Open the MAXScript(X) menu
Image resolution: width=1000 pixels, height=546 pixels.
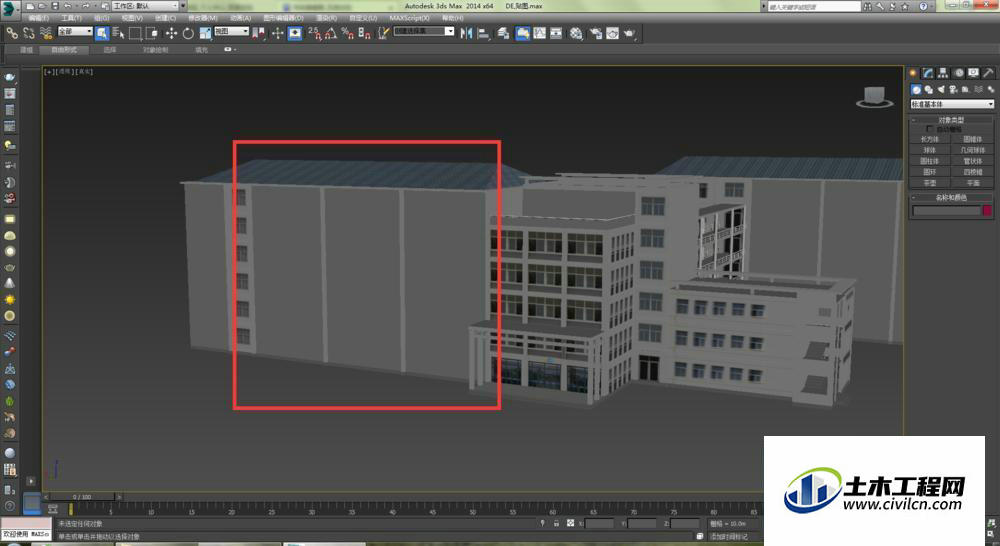coord(409,18)
